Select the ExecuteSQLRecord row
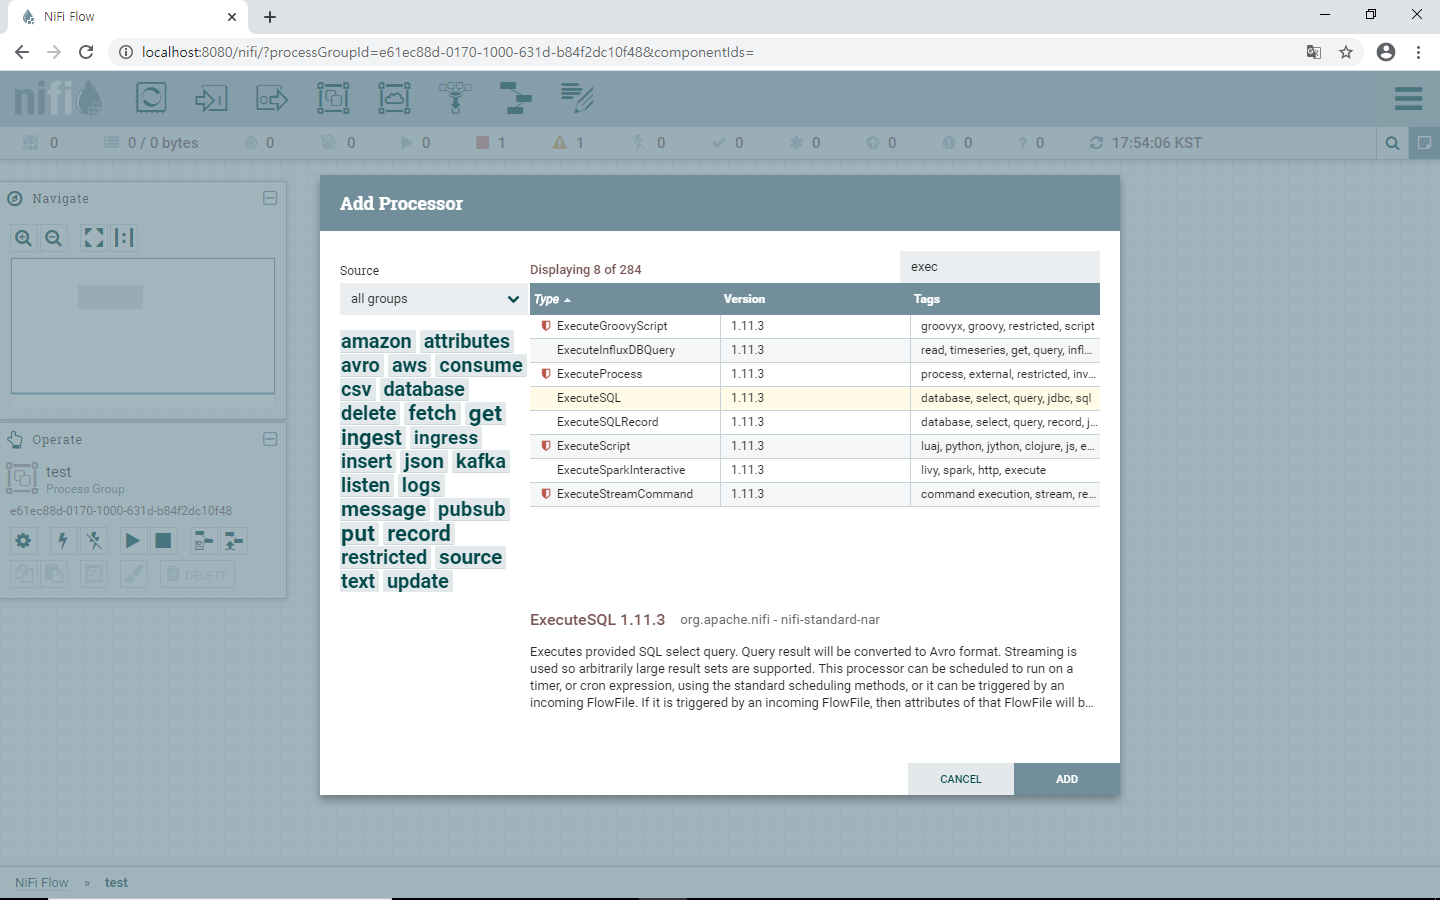This screenshot has height=900, width=1440. (815, 422)
